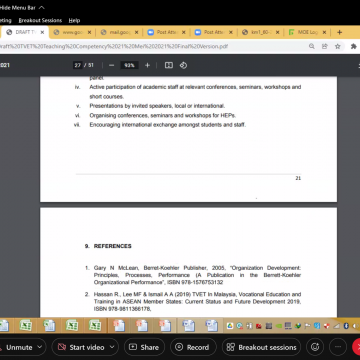The width and height of the screenshot is (360, 360).
Task: Open a new browser tab
Action: (x=339, y=32)
